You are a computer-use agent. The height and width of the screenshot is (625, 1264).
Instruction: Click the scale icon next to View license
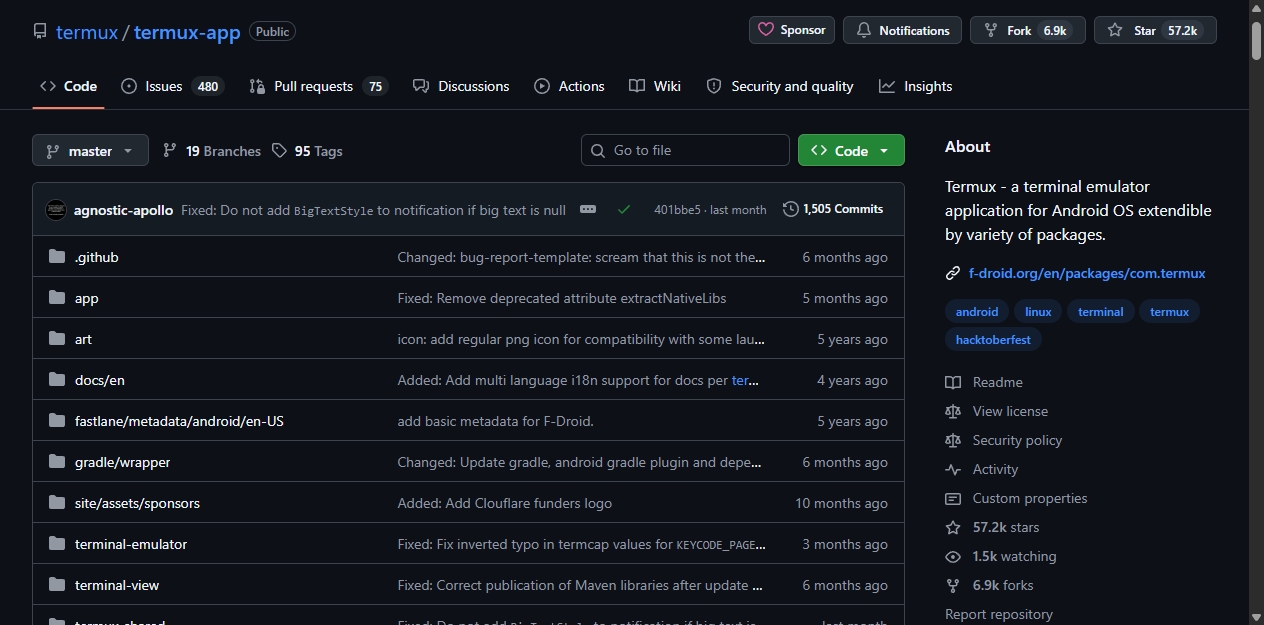[953, 411]
